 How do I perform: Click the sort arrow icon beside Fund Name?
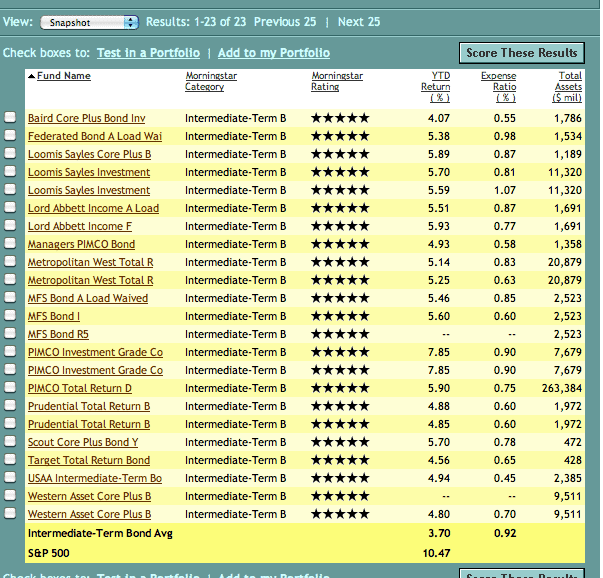(32, 76)
